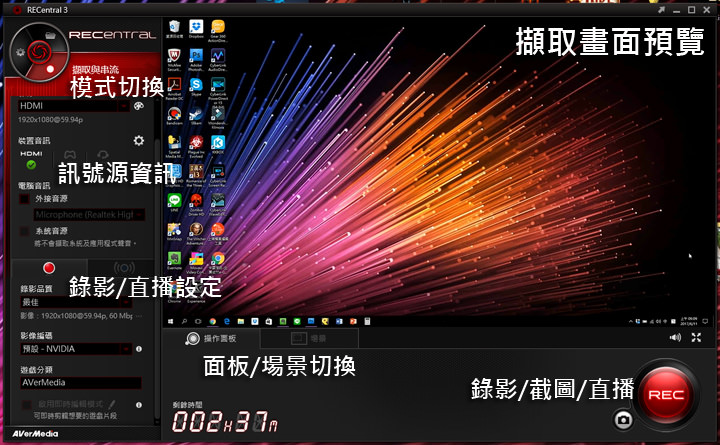Mute the preview with the speaker icon
This screenshot has width=720, height=445.
point(675,338)
